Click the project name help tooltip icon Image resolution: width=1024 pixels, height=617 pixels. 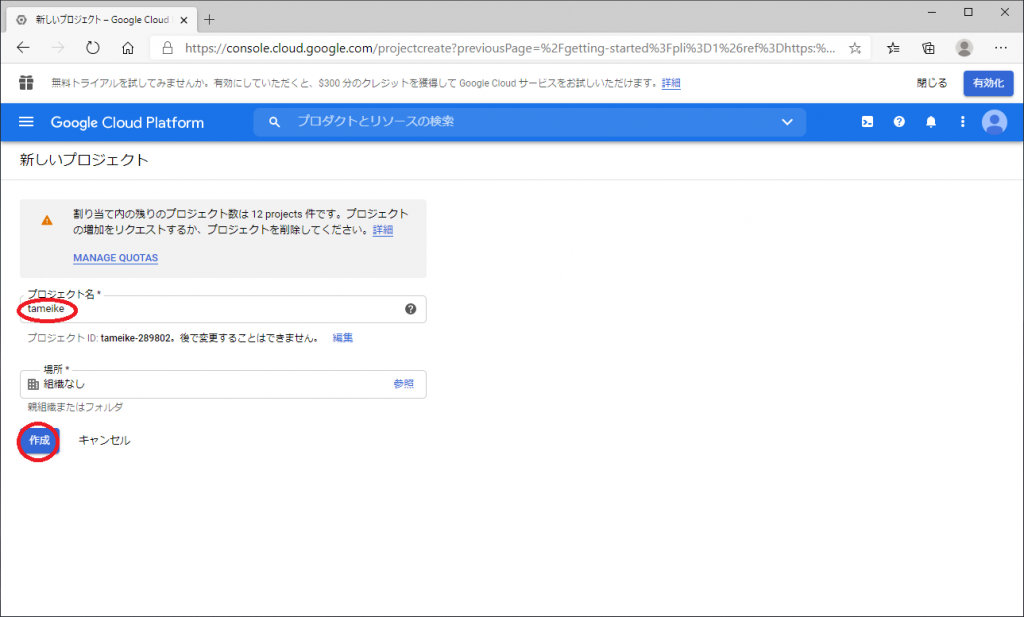pos(410,309)
